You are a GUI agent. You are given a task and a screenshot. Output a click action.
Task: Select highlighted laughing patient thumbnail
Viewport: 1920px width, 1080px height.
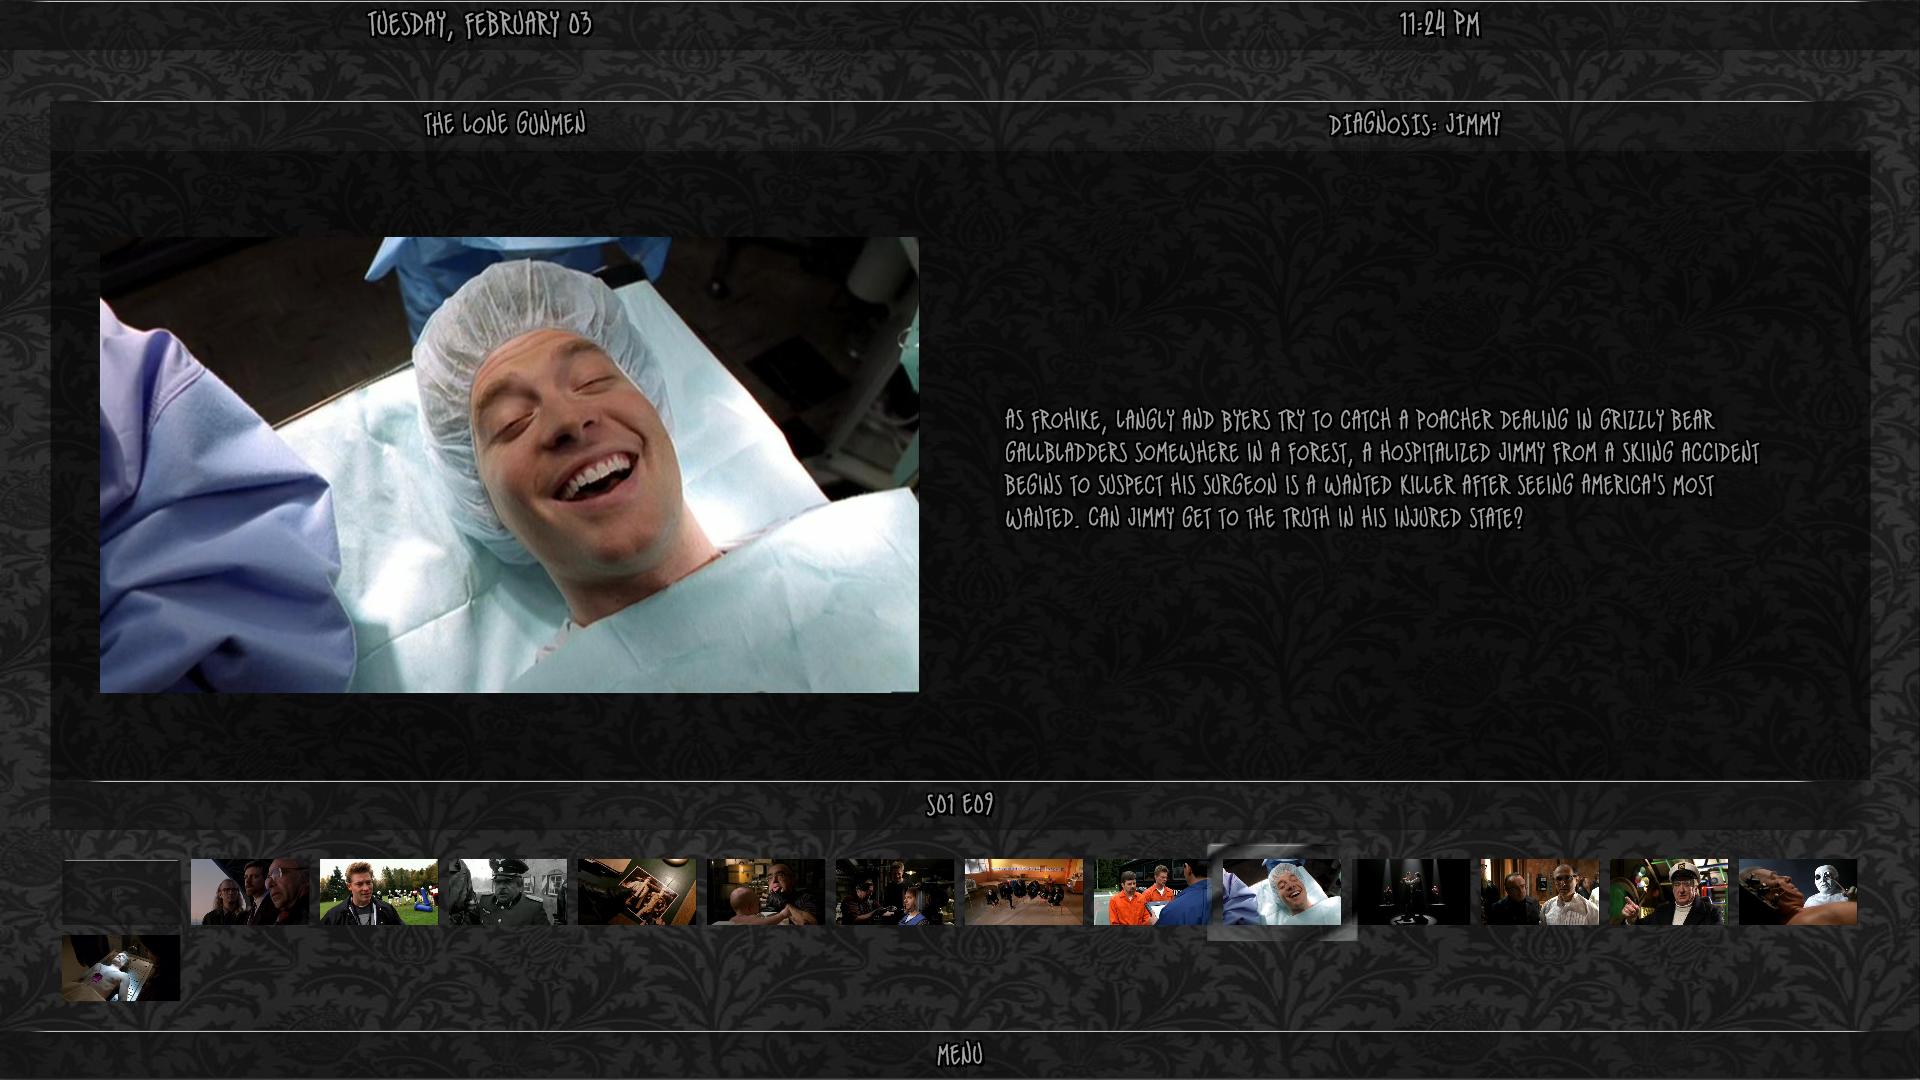1282,892
